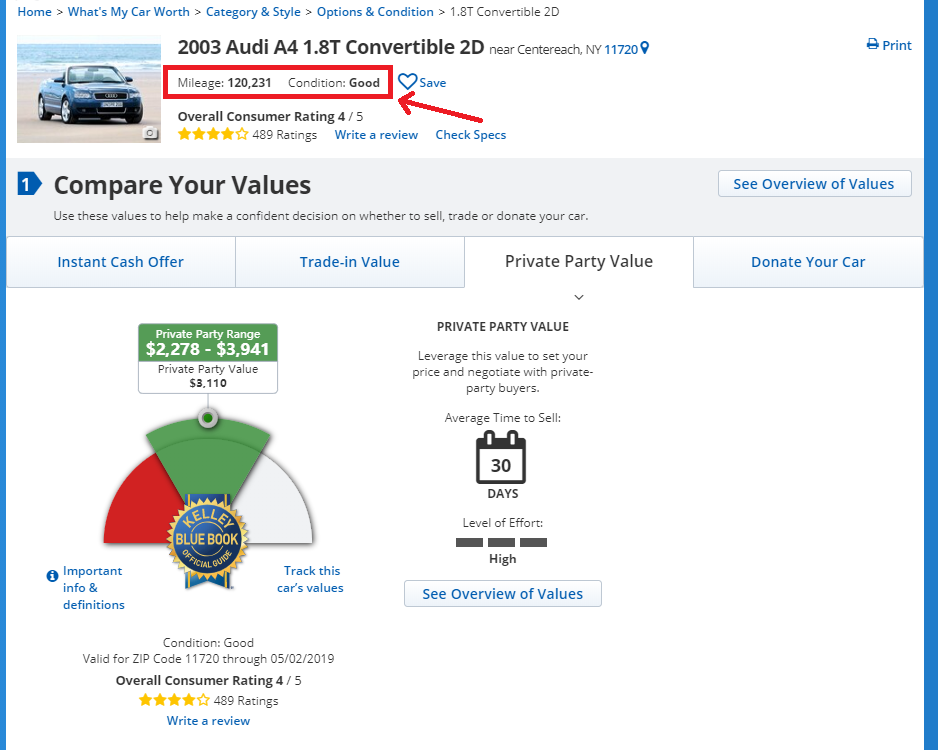Screen dimensions: 938x750
Task: Open the Audi A4 convertible thumbnail photo
Action: (89, 90)
